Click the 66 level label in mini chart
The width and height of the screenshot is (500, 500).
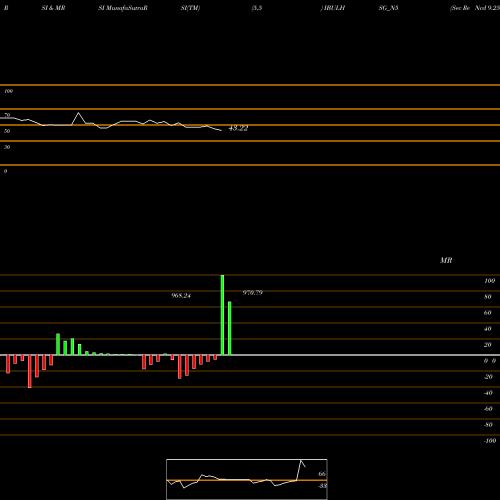click(322, 474)
